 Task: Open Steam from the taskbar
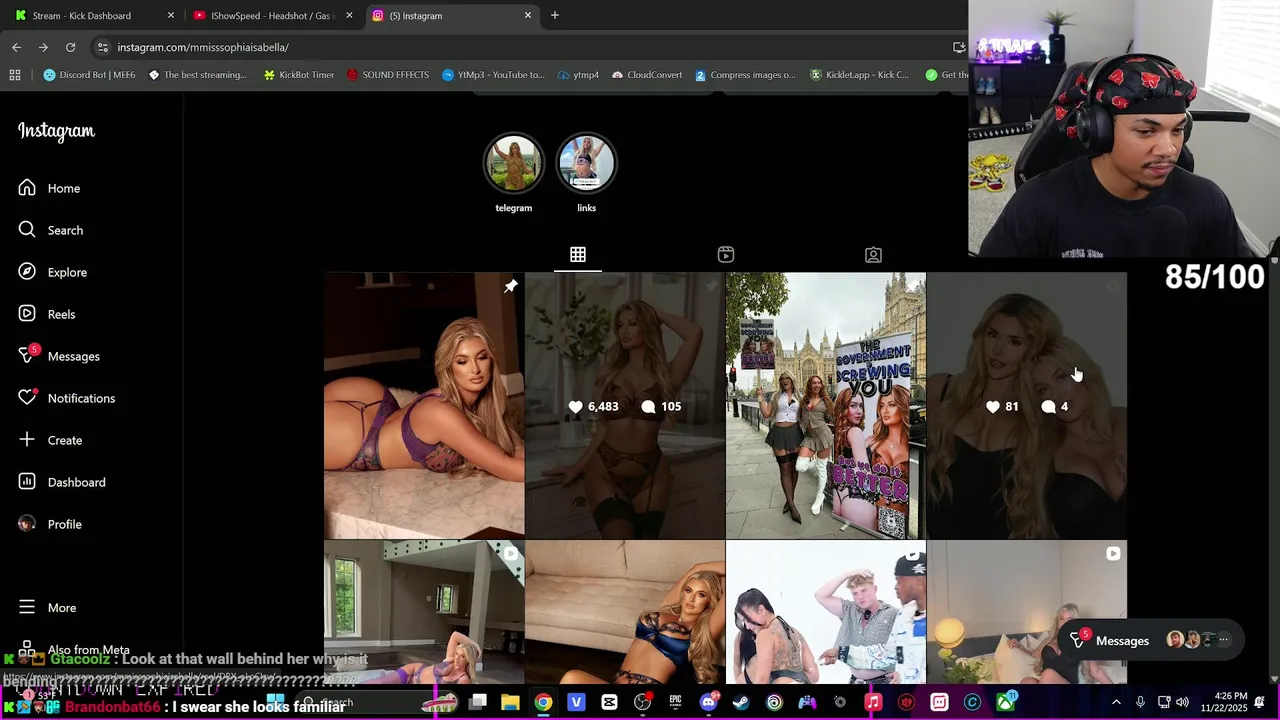coord(741,702)
